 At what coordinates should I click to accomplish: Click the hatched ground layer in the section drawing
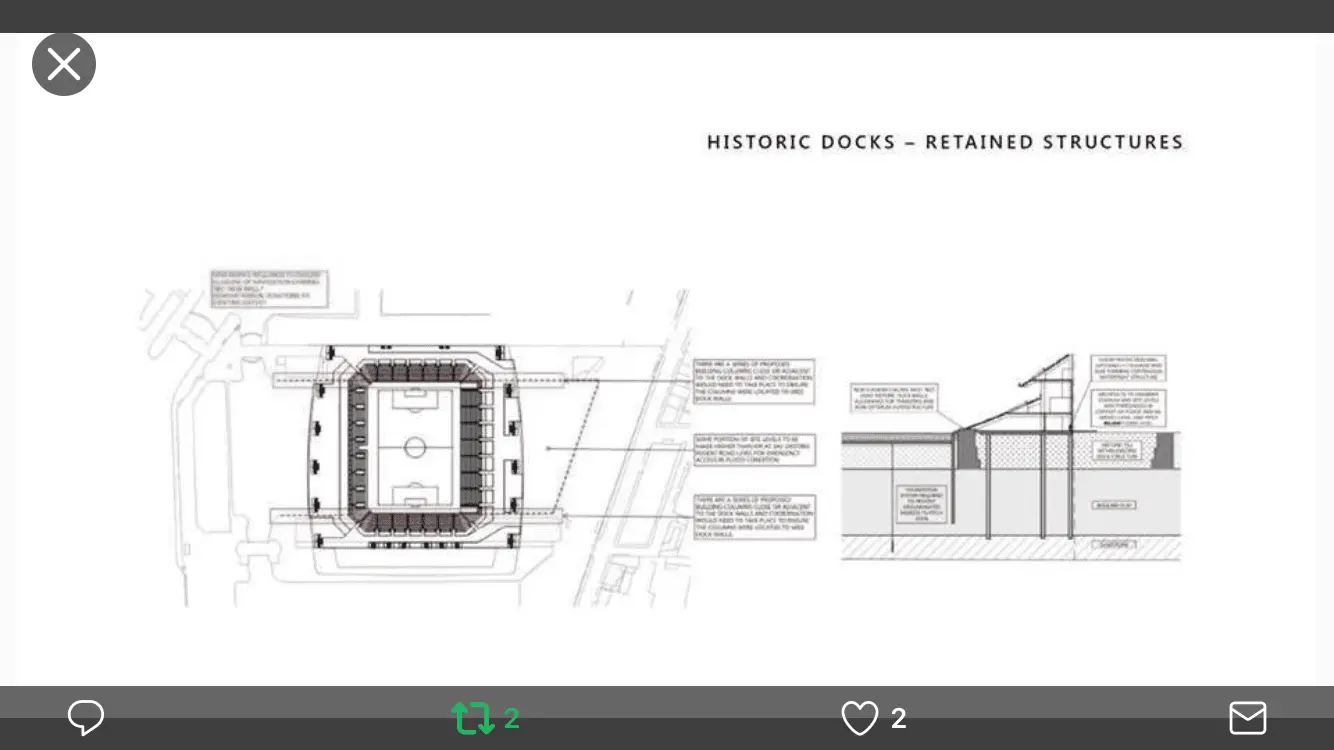point(1010,549)
